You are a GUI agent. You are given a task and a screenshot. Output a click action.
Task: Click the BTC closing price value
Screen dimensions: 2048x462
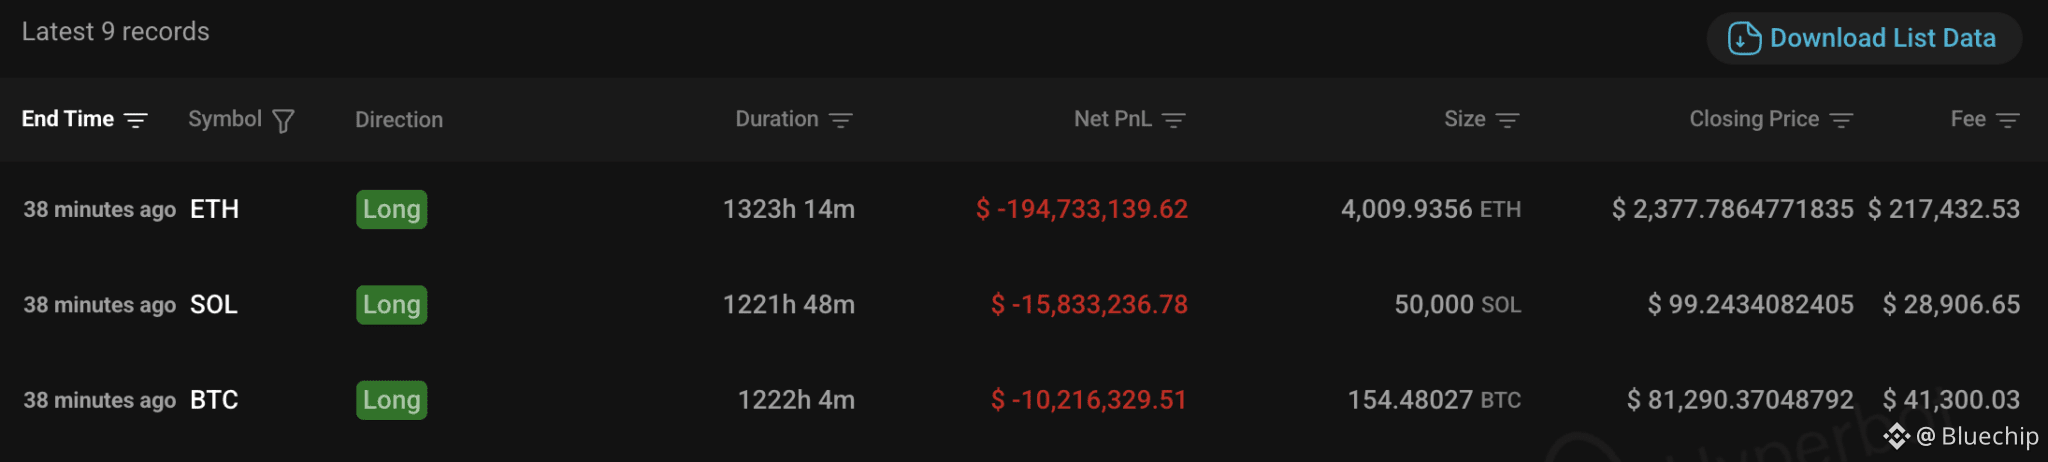pos(1740,400)
